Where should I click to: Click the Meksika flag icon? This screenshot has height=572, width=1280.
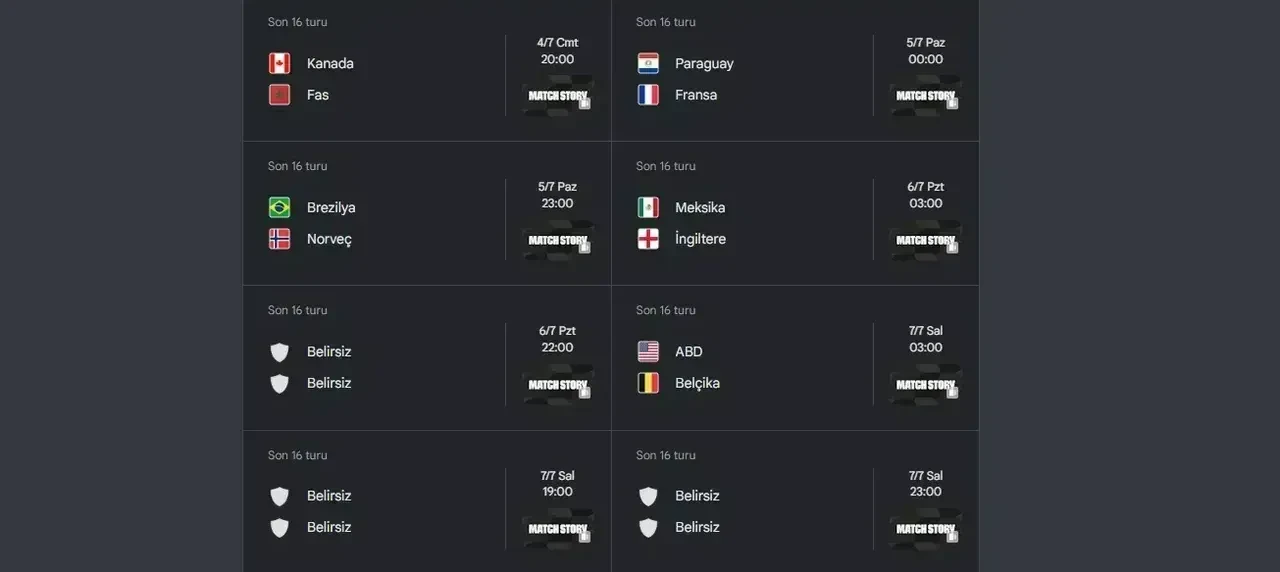tap(648, 207)
